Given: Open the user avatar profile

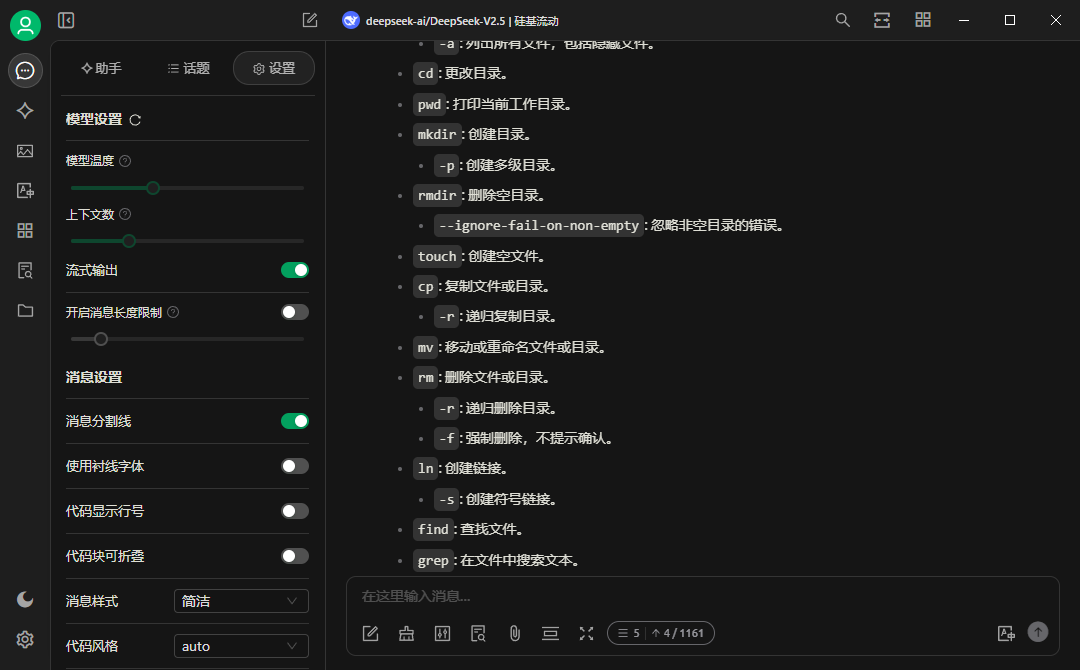Looking at the screenshot, I should 25,25.
